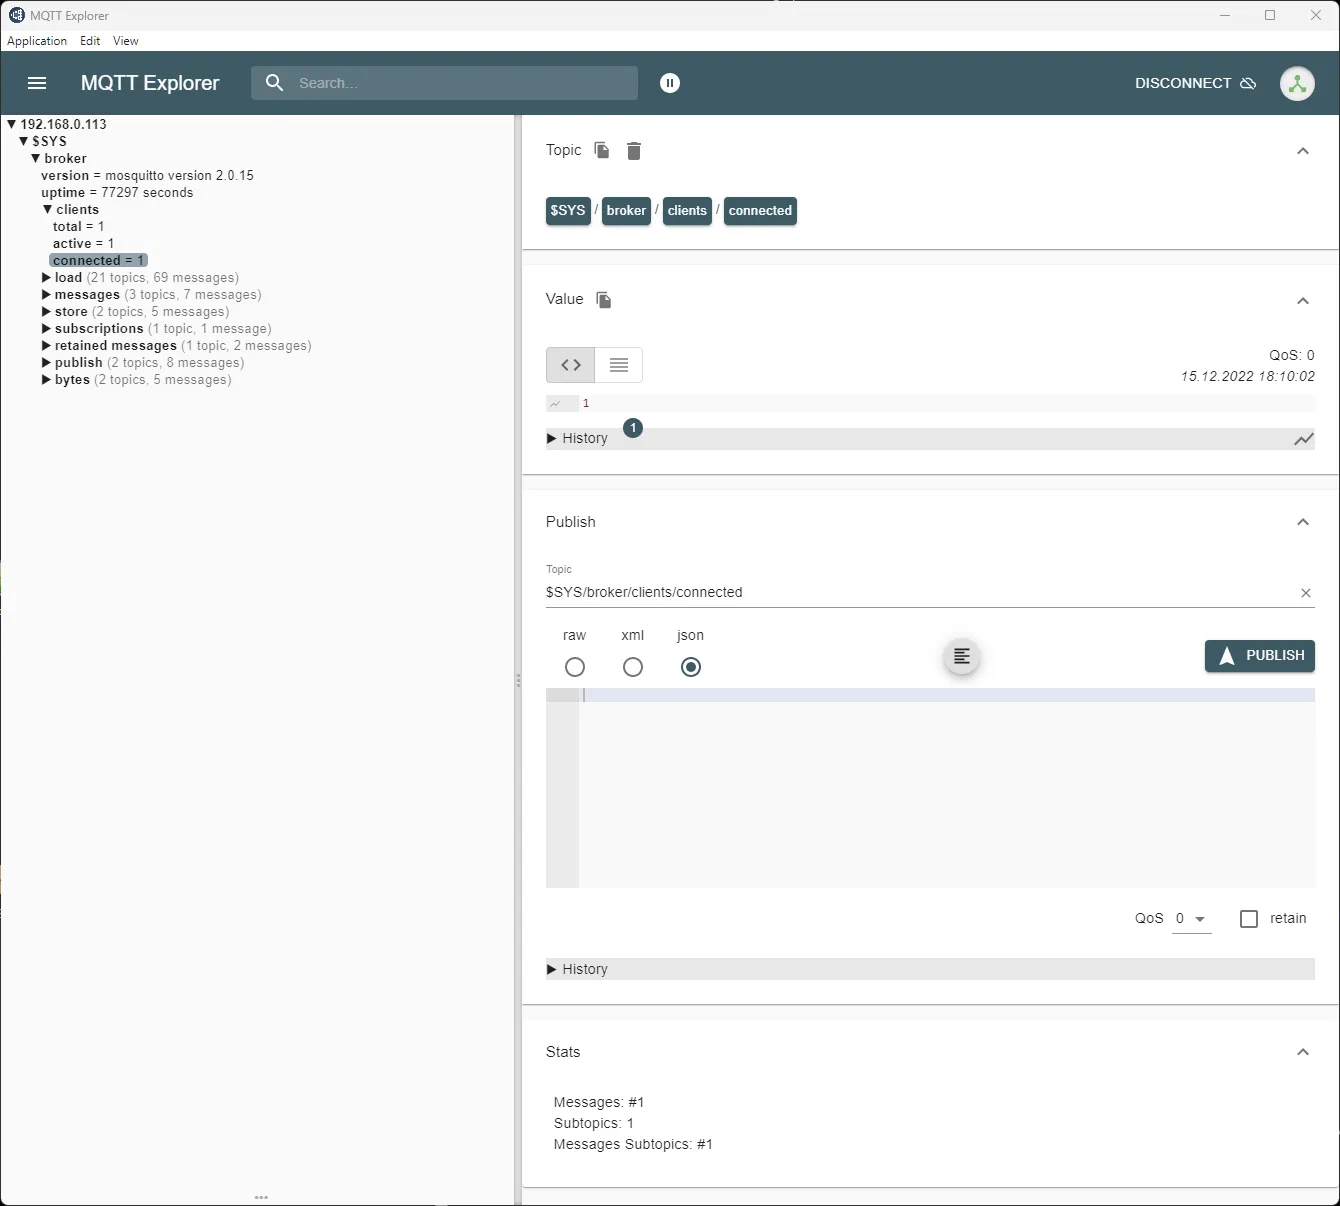Expand the messages tree node
Viewport: 1340px width, 1206px height.
tap(46, 294)
